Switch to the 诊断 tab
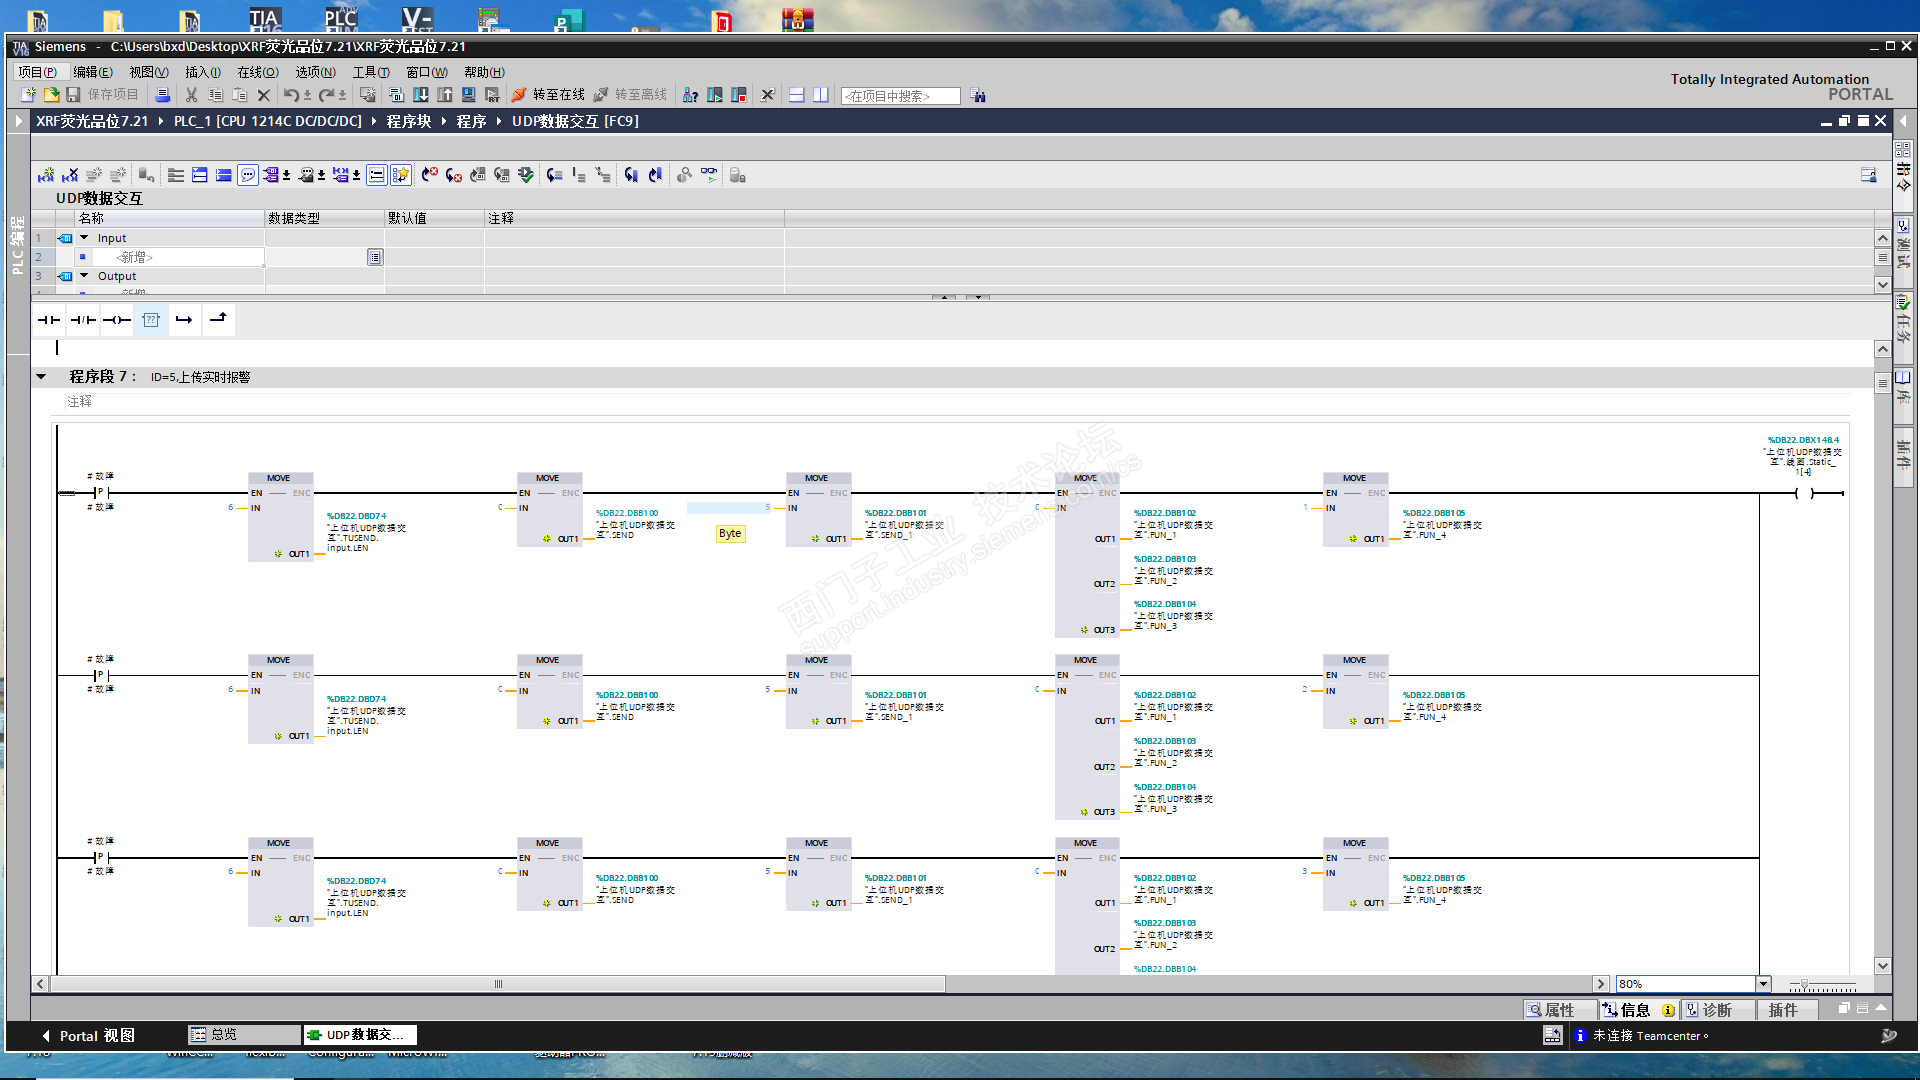1920x1080 pixels. pyautogui.click(x=1716, y=1010)
